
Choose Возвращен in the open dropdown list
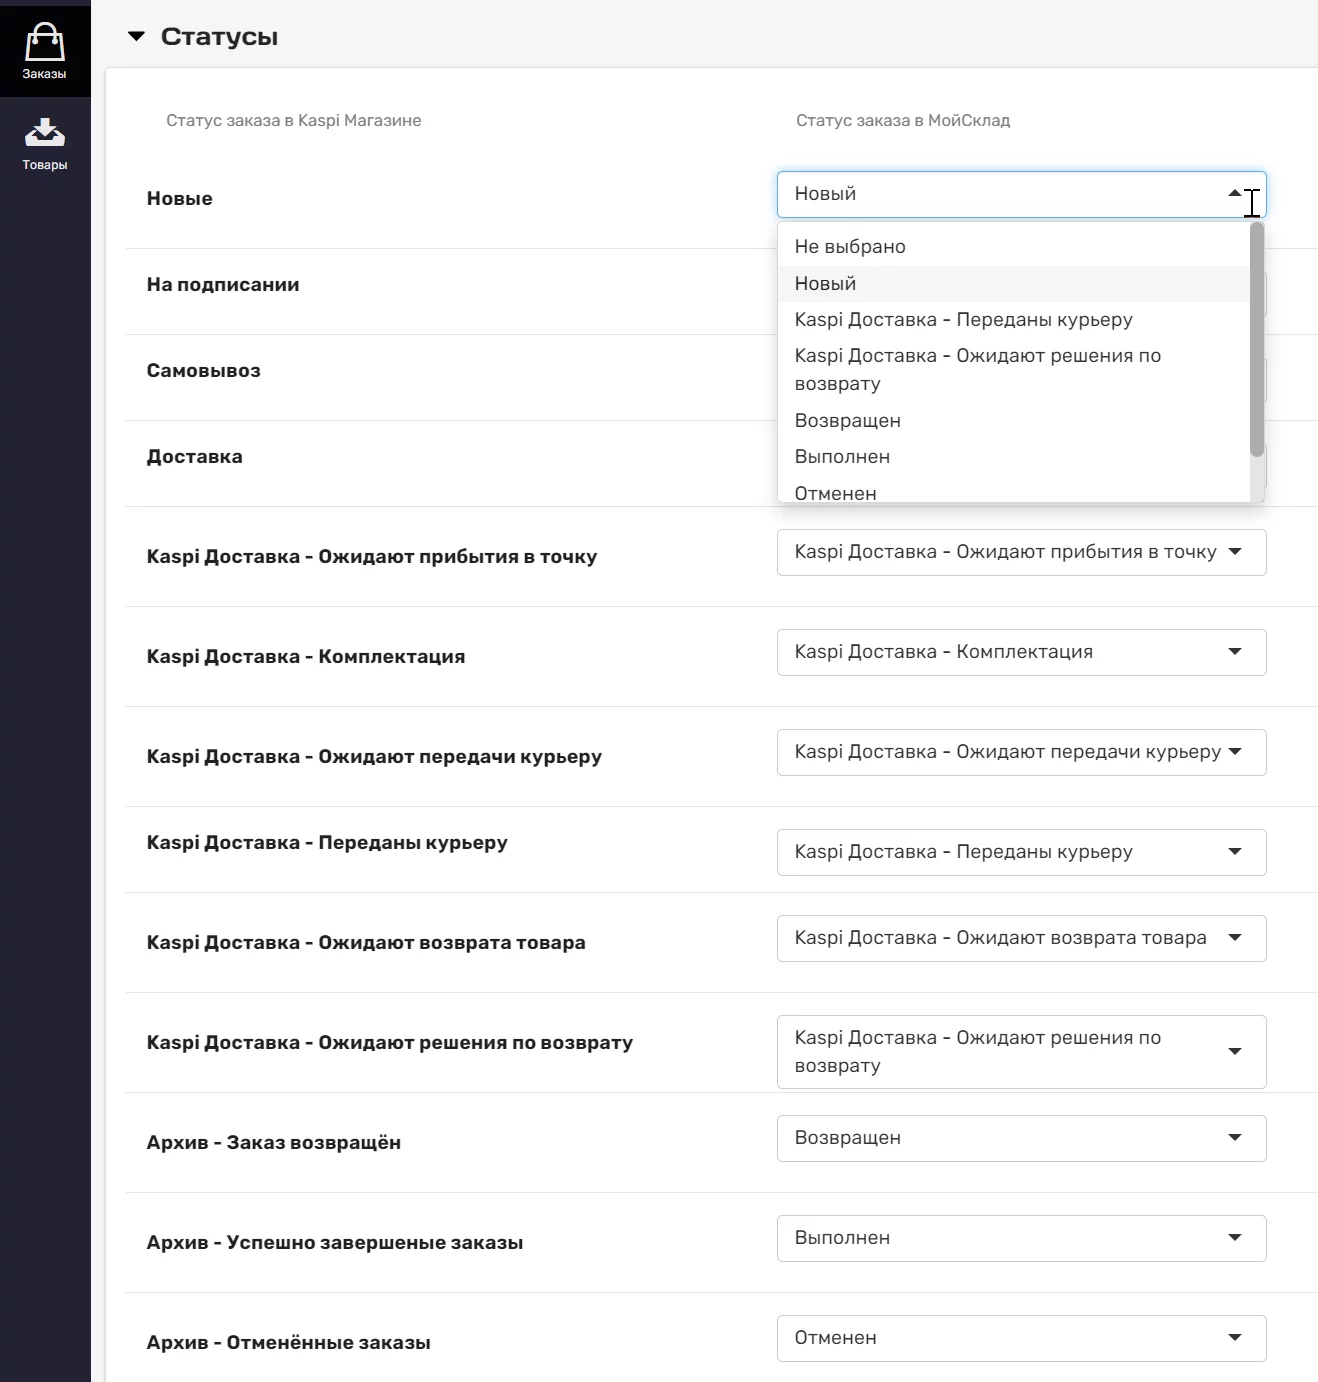(x=1013, y=421)
